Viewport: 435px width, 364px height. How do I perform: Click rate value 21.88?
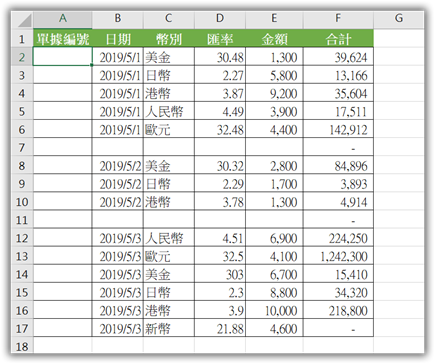230,329
